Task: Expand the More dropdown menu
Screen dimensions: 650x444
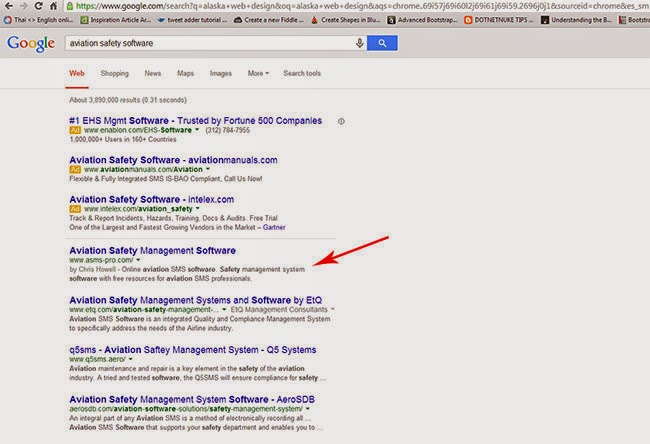Action: tap(258, 73)
